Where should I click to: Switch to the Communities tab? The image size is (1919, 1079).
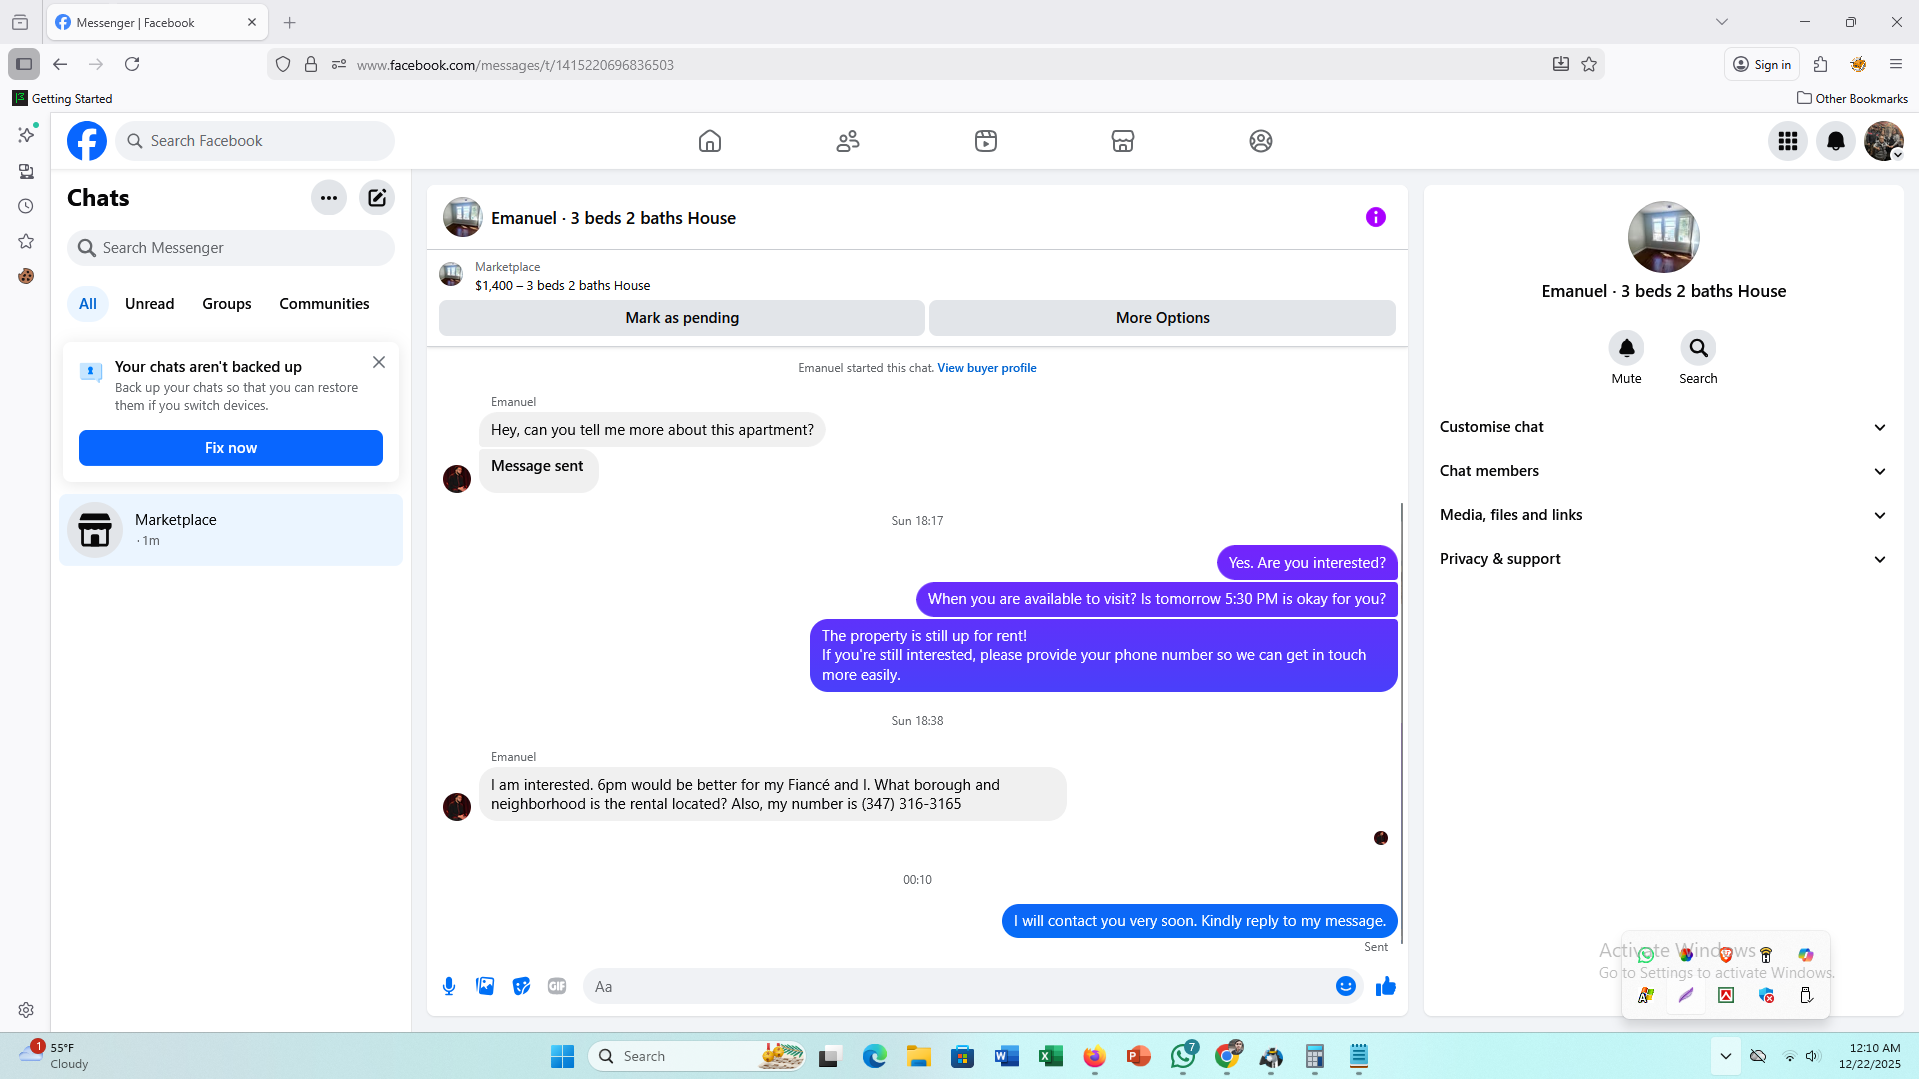(x=324, y=304)
